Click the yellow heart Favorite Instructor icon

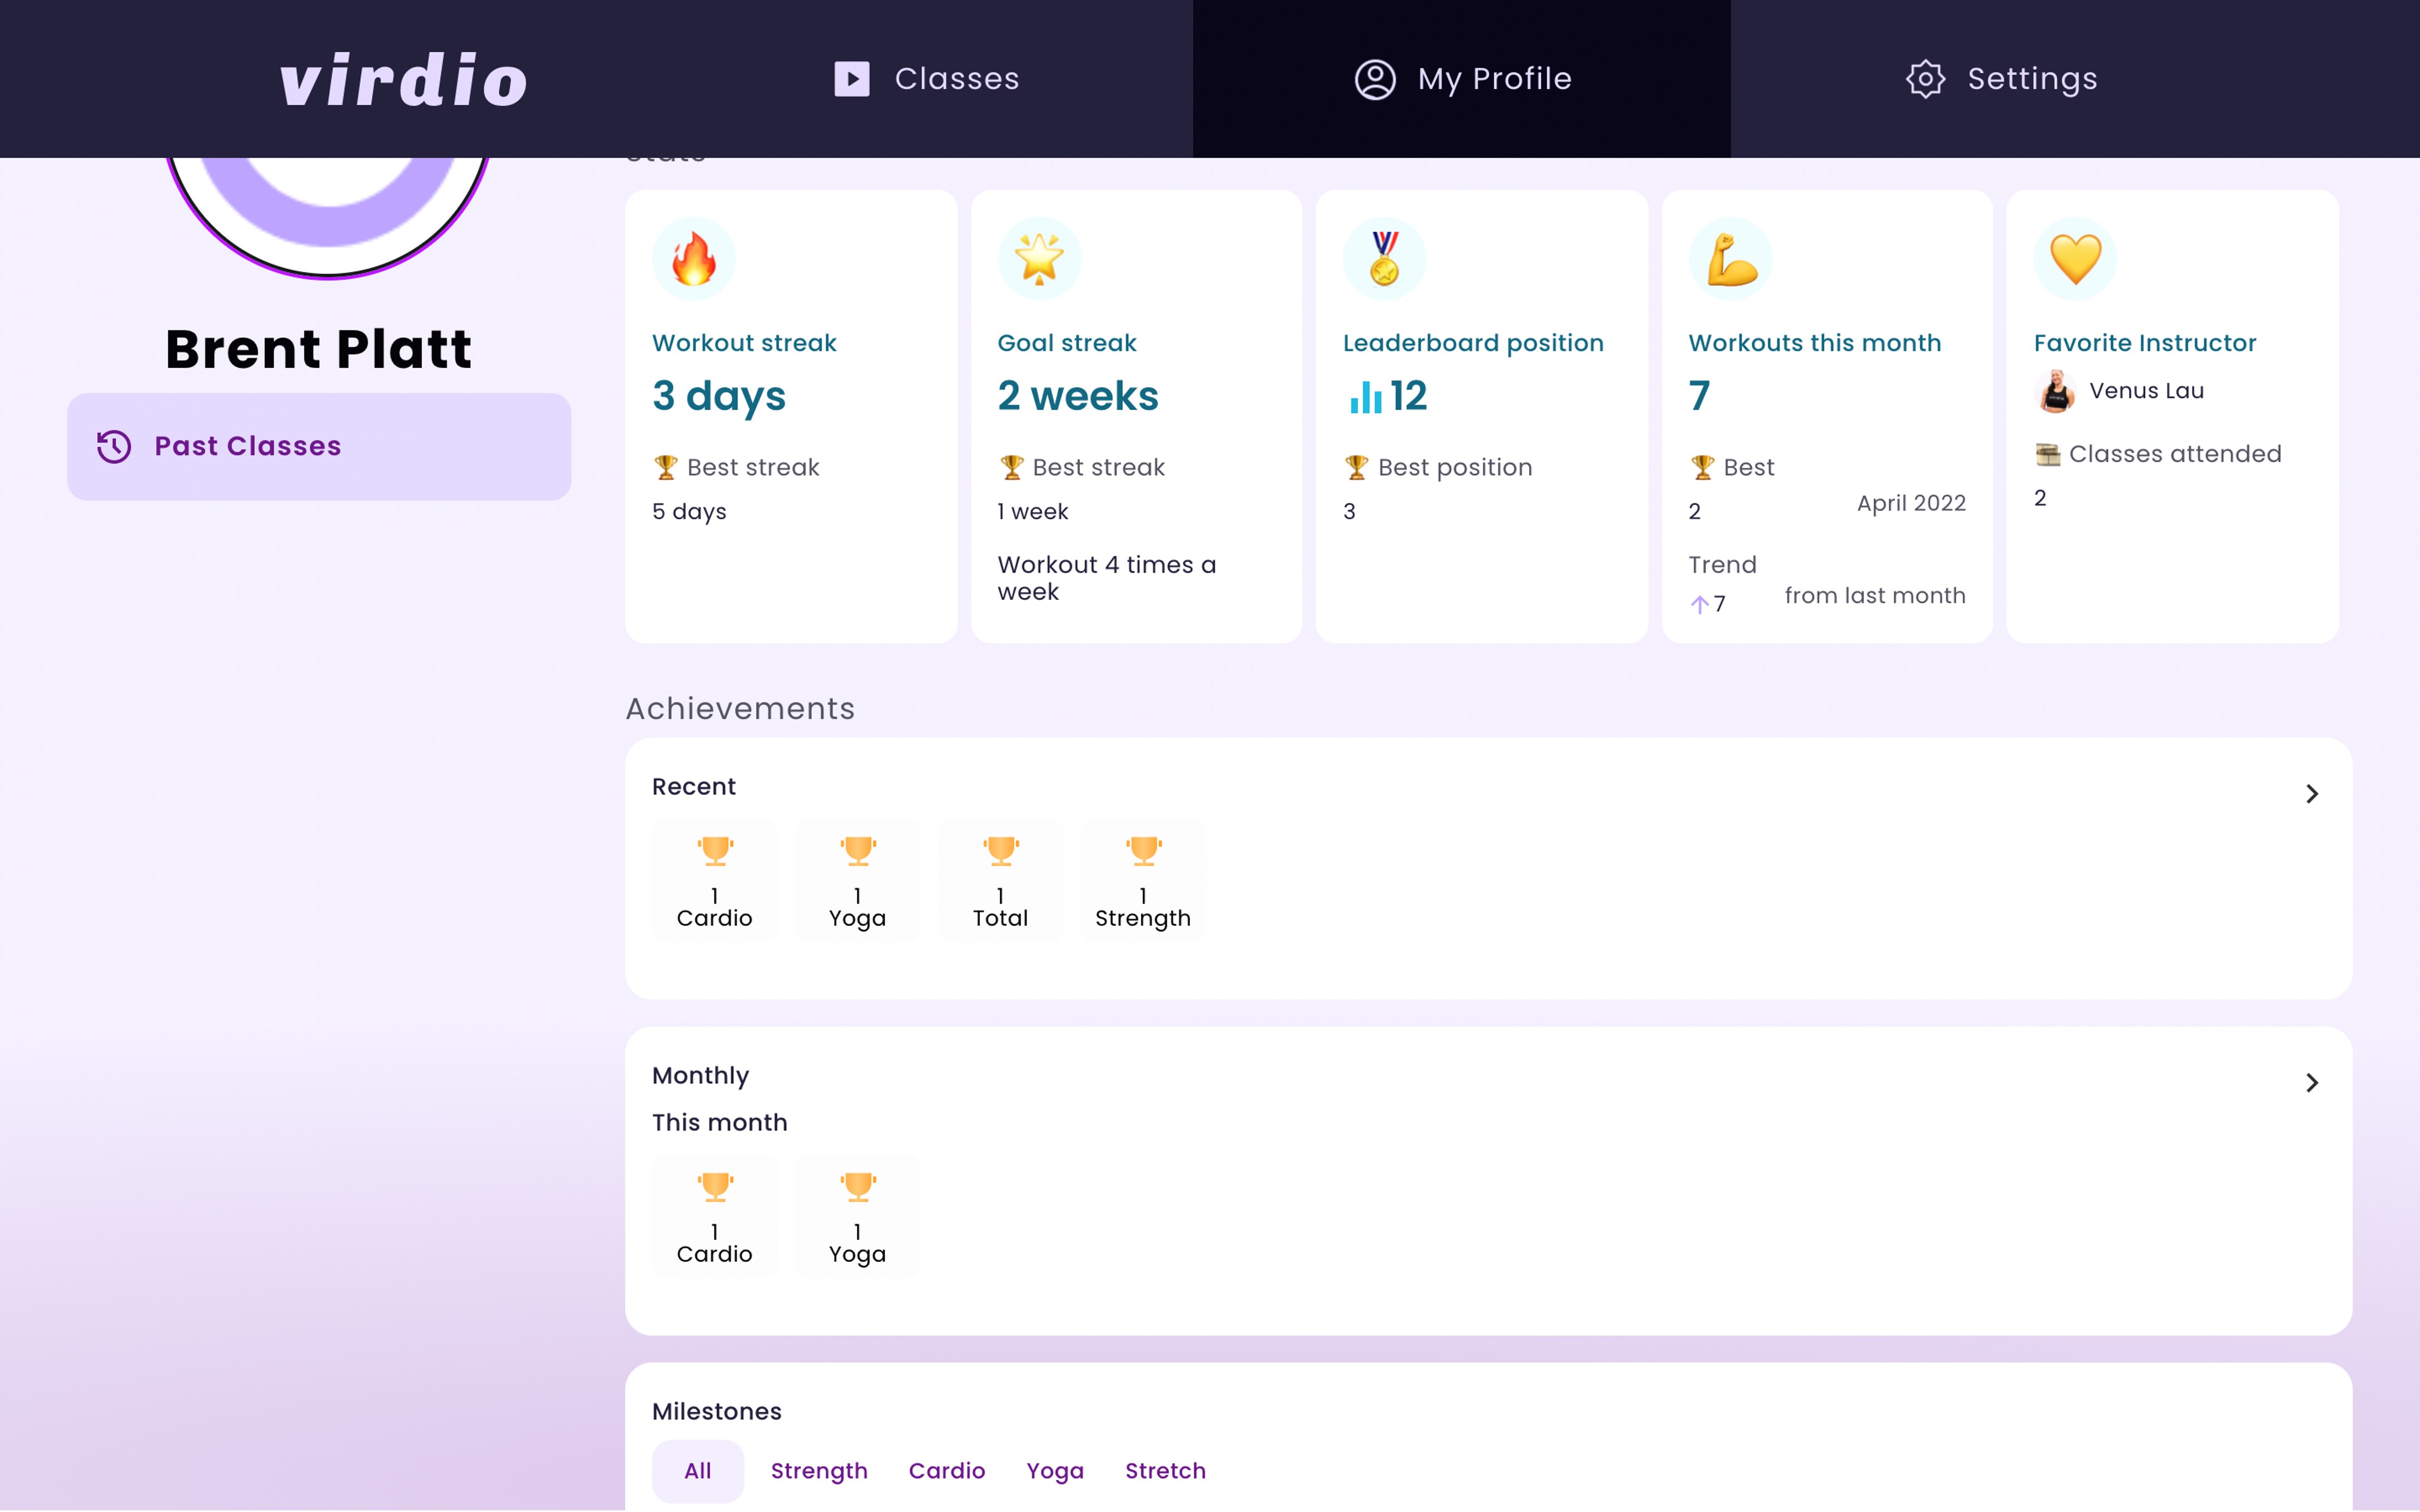pyautogui.click(x=2075, y=259)
